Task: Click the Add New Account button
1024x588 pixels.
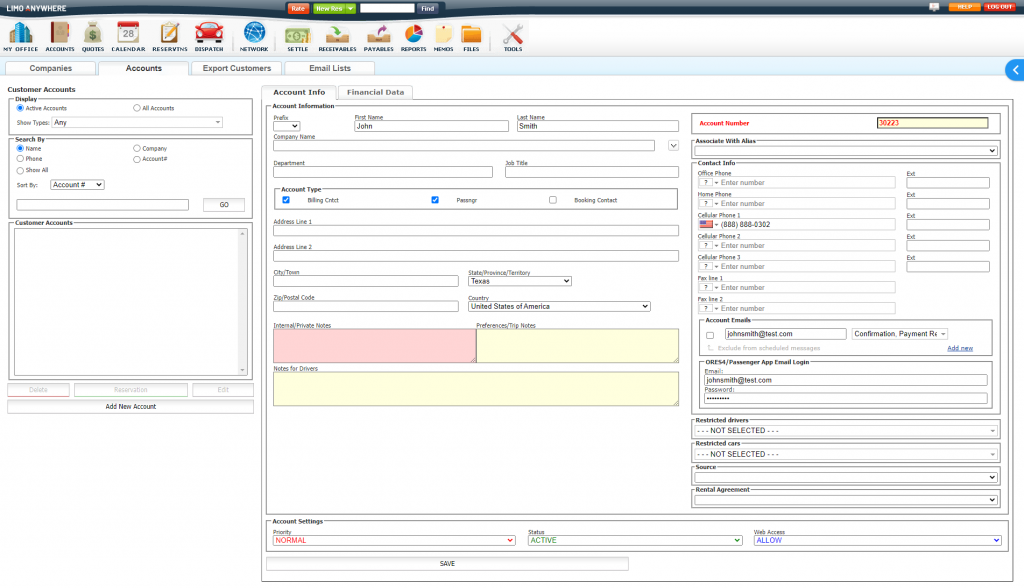Action: click(x=130, y=407)
